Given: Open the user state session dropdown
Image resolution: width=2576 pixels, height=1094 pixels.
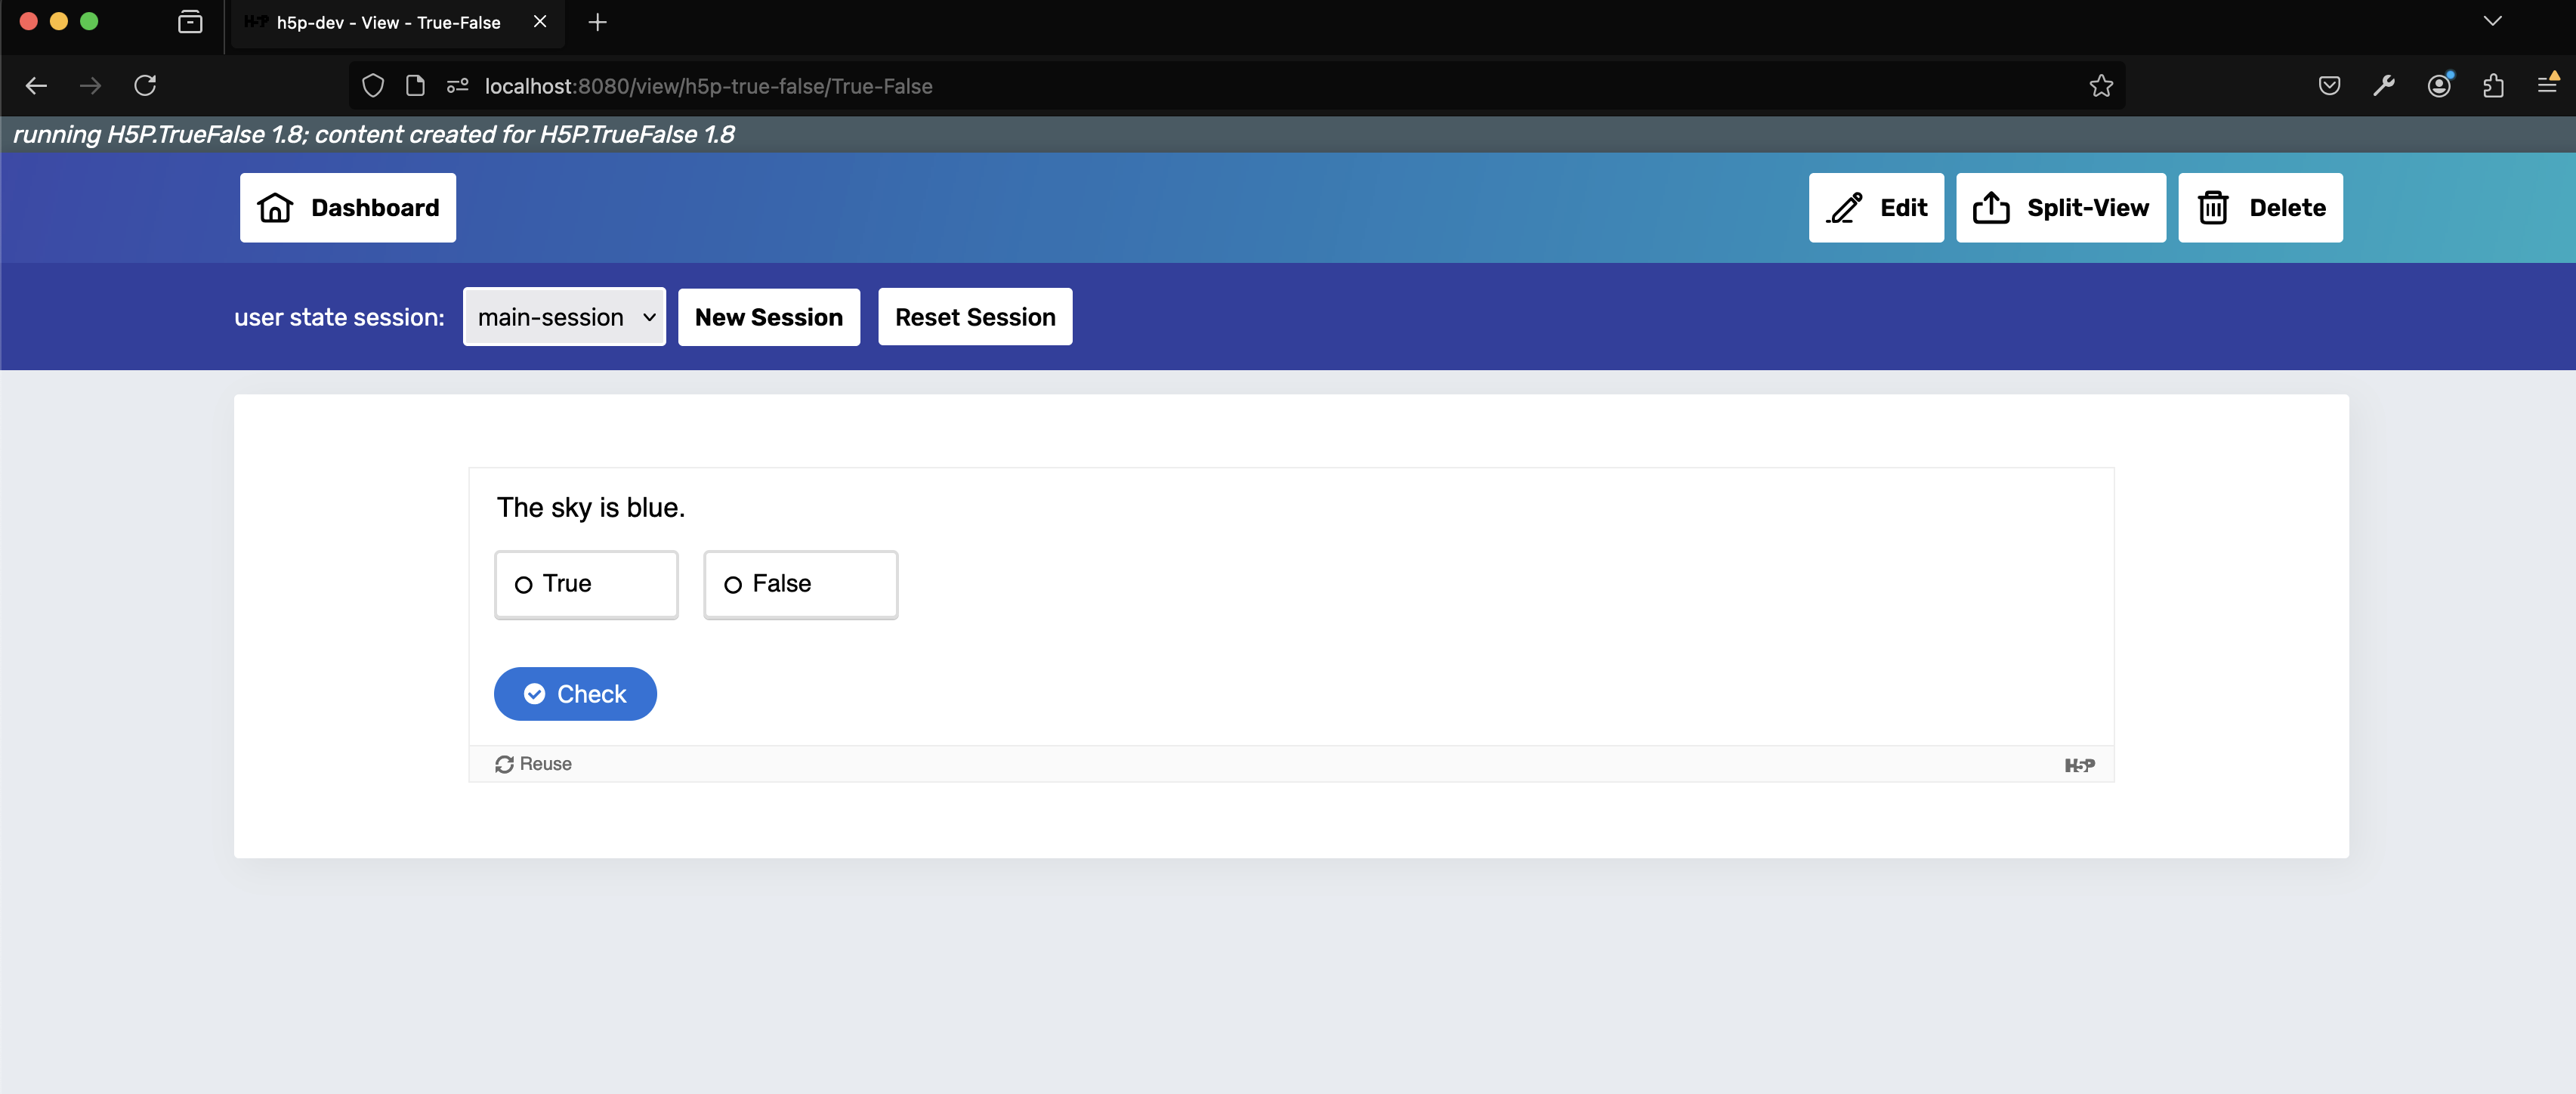Looking at the screenshot, I should coord(564,317).
